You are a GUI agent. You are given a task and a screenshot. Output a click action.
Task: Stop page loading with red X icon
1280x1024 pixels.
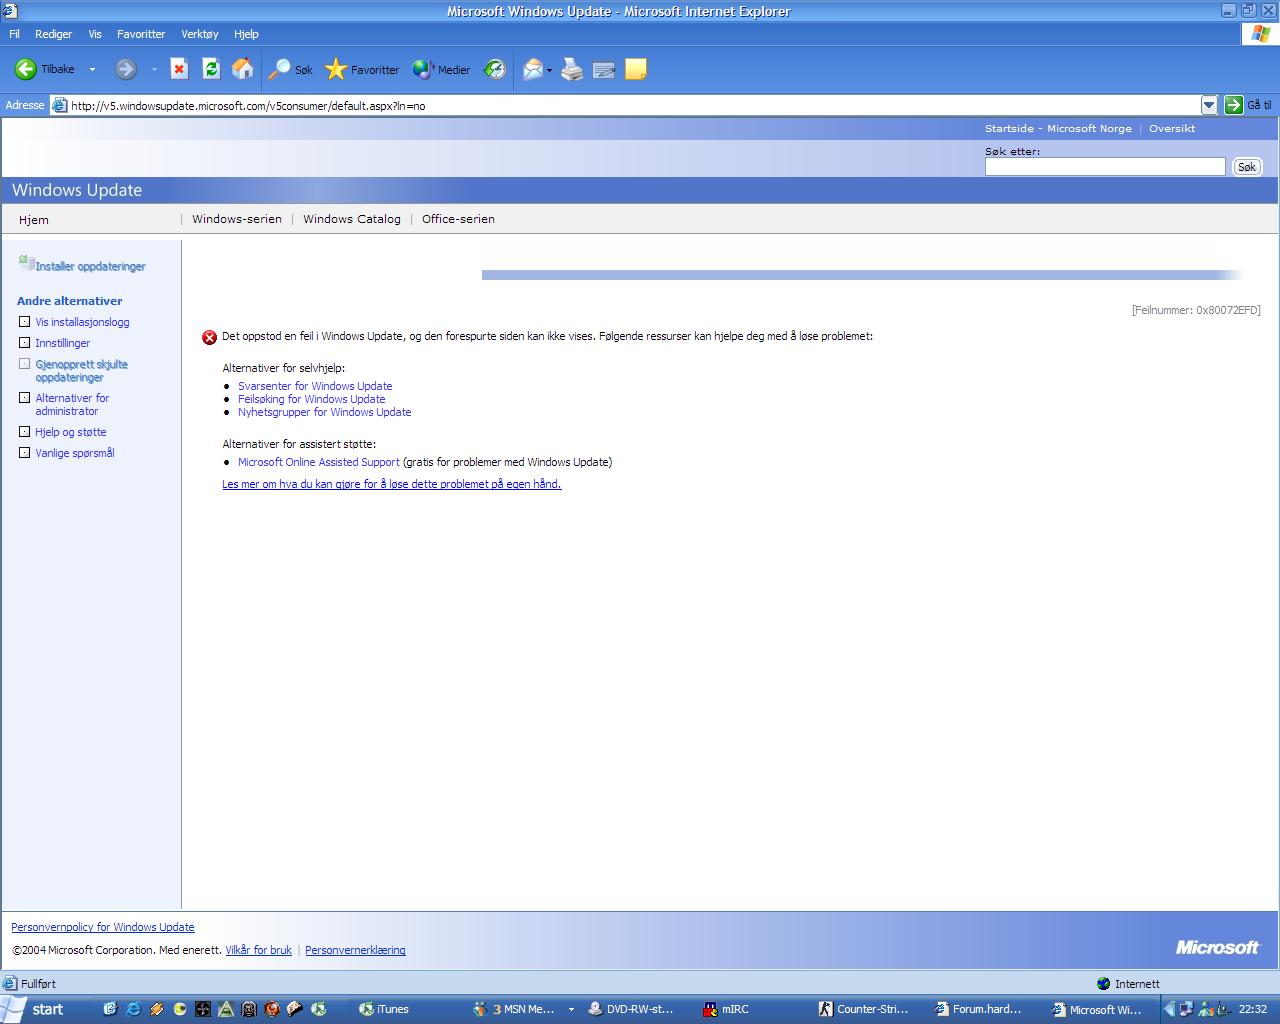pyautogui.click(x=180, y=69)
